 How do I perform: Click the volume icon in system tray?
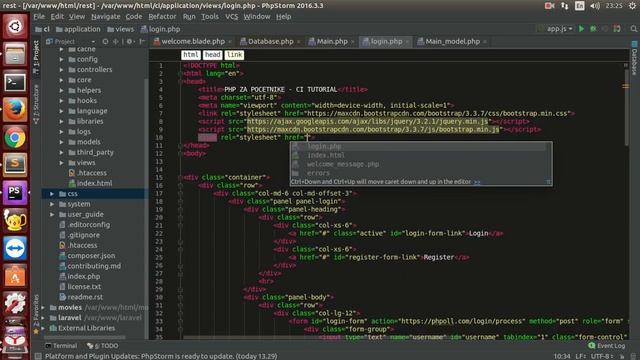coord(595,6)
